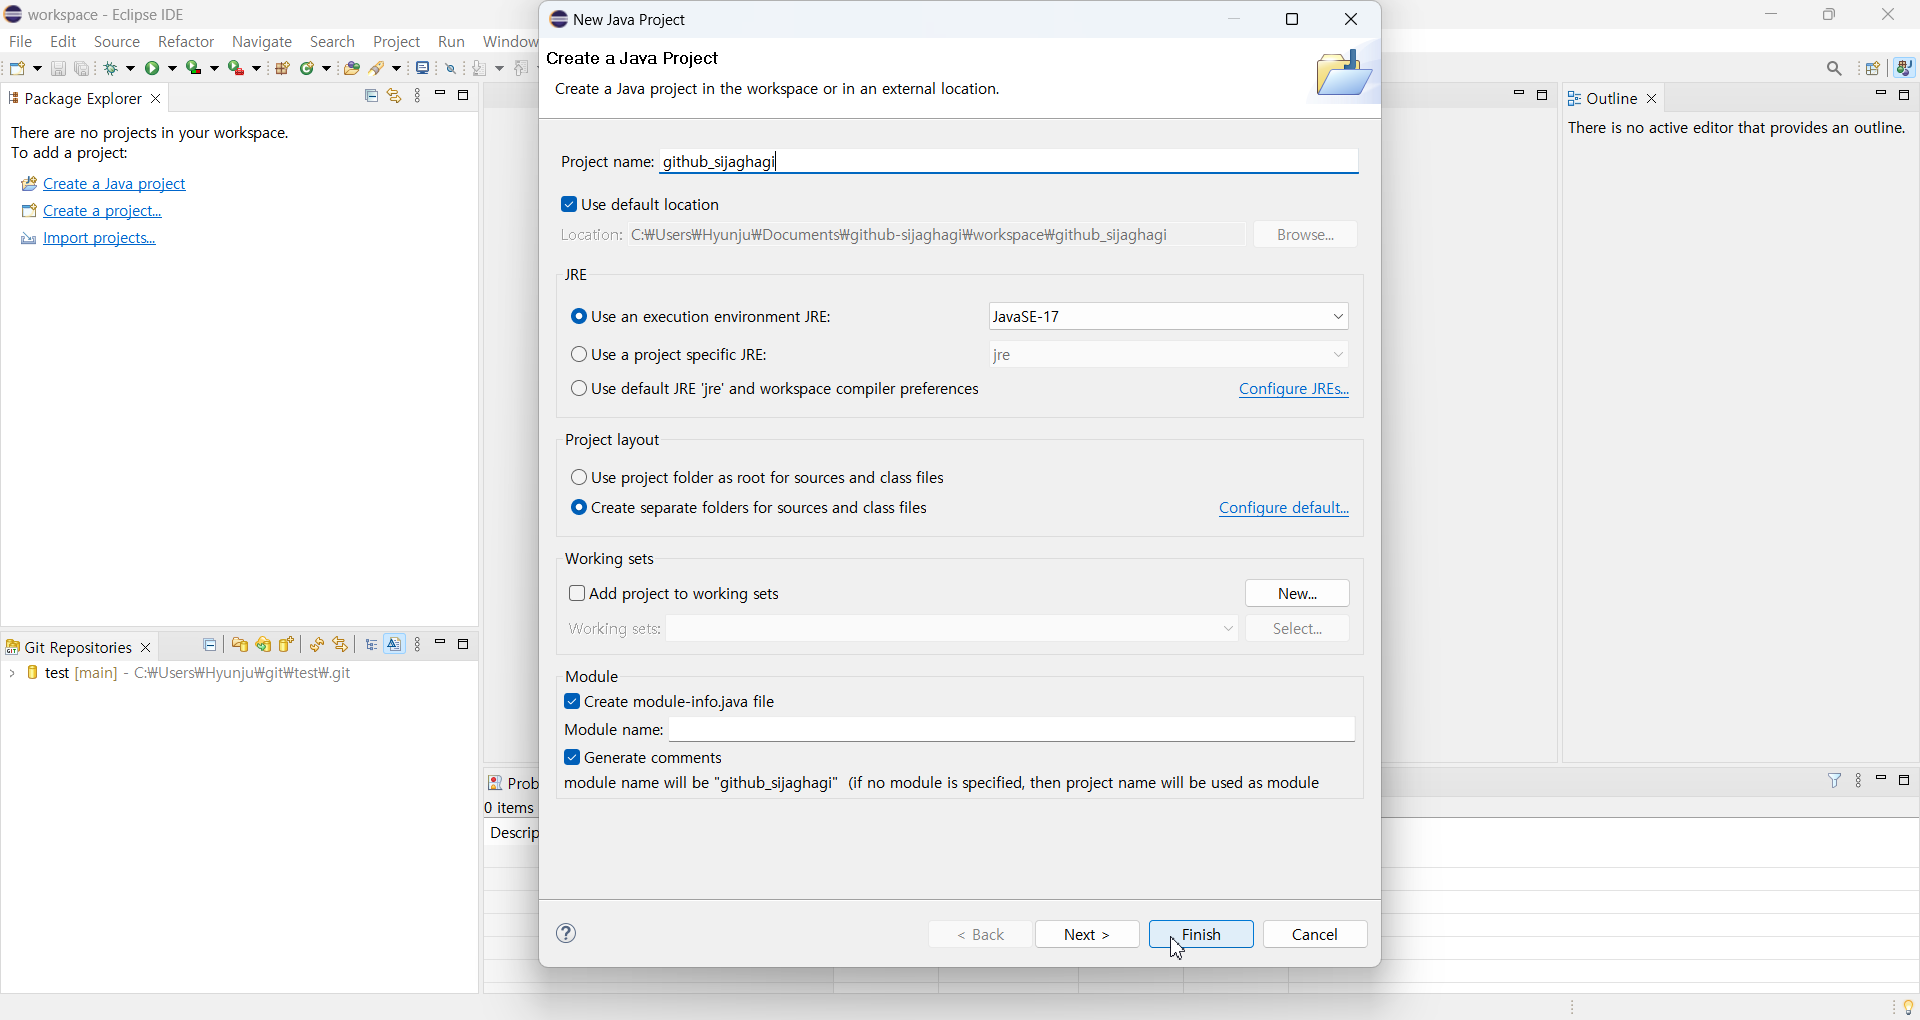The height and width of the screenshot is (1020, 1920).
Task: Collapse all in Git Repositories view
Action: (x=210, y=646)
